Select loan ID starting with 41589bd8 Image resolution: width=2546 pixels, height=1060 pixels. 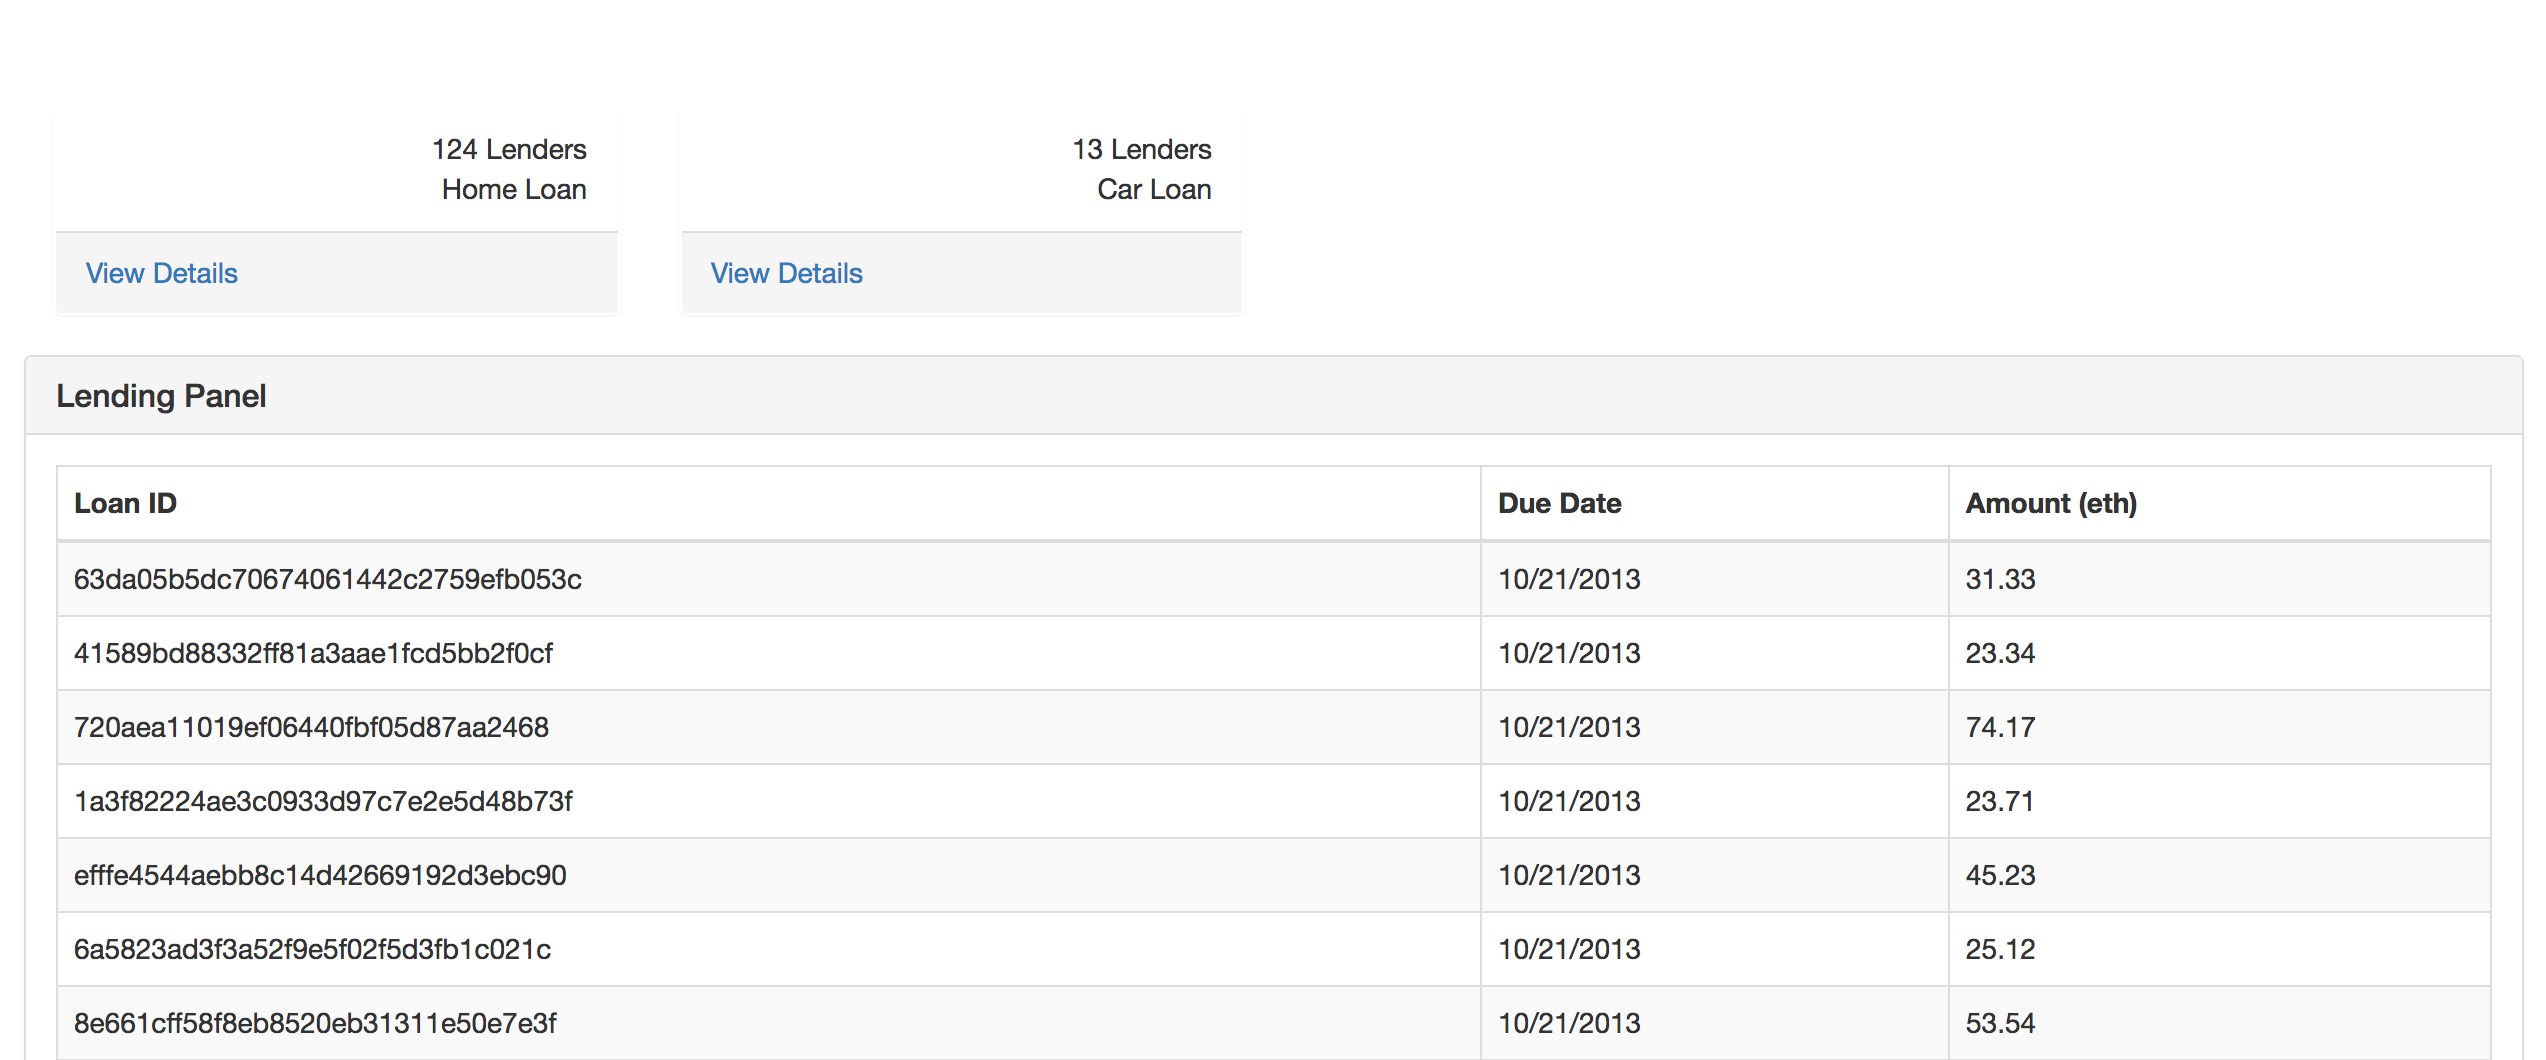pyautogui.click(x=313, y=653)
